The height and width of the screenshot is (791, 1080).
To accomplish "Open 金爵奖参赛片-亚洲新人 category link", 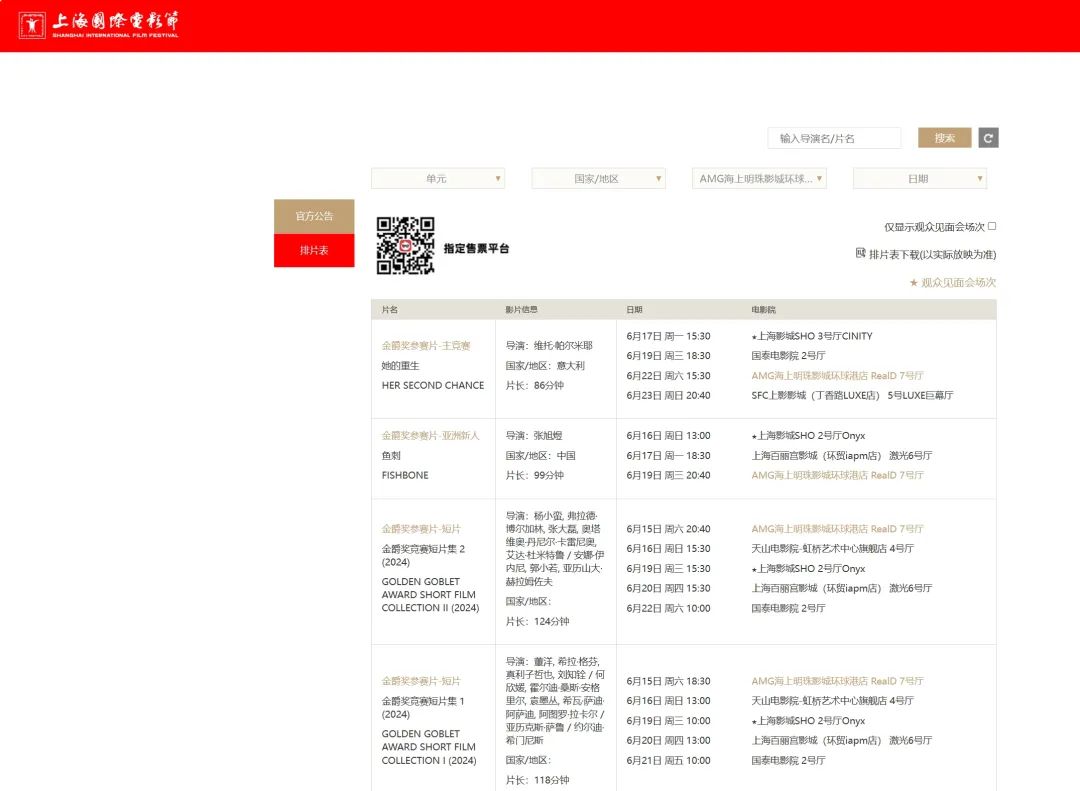I will point(430,436).
